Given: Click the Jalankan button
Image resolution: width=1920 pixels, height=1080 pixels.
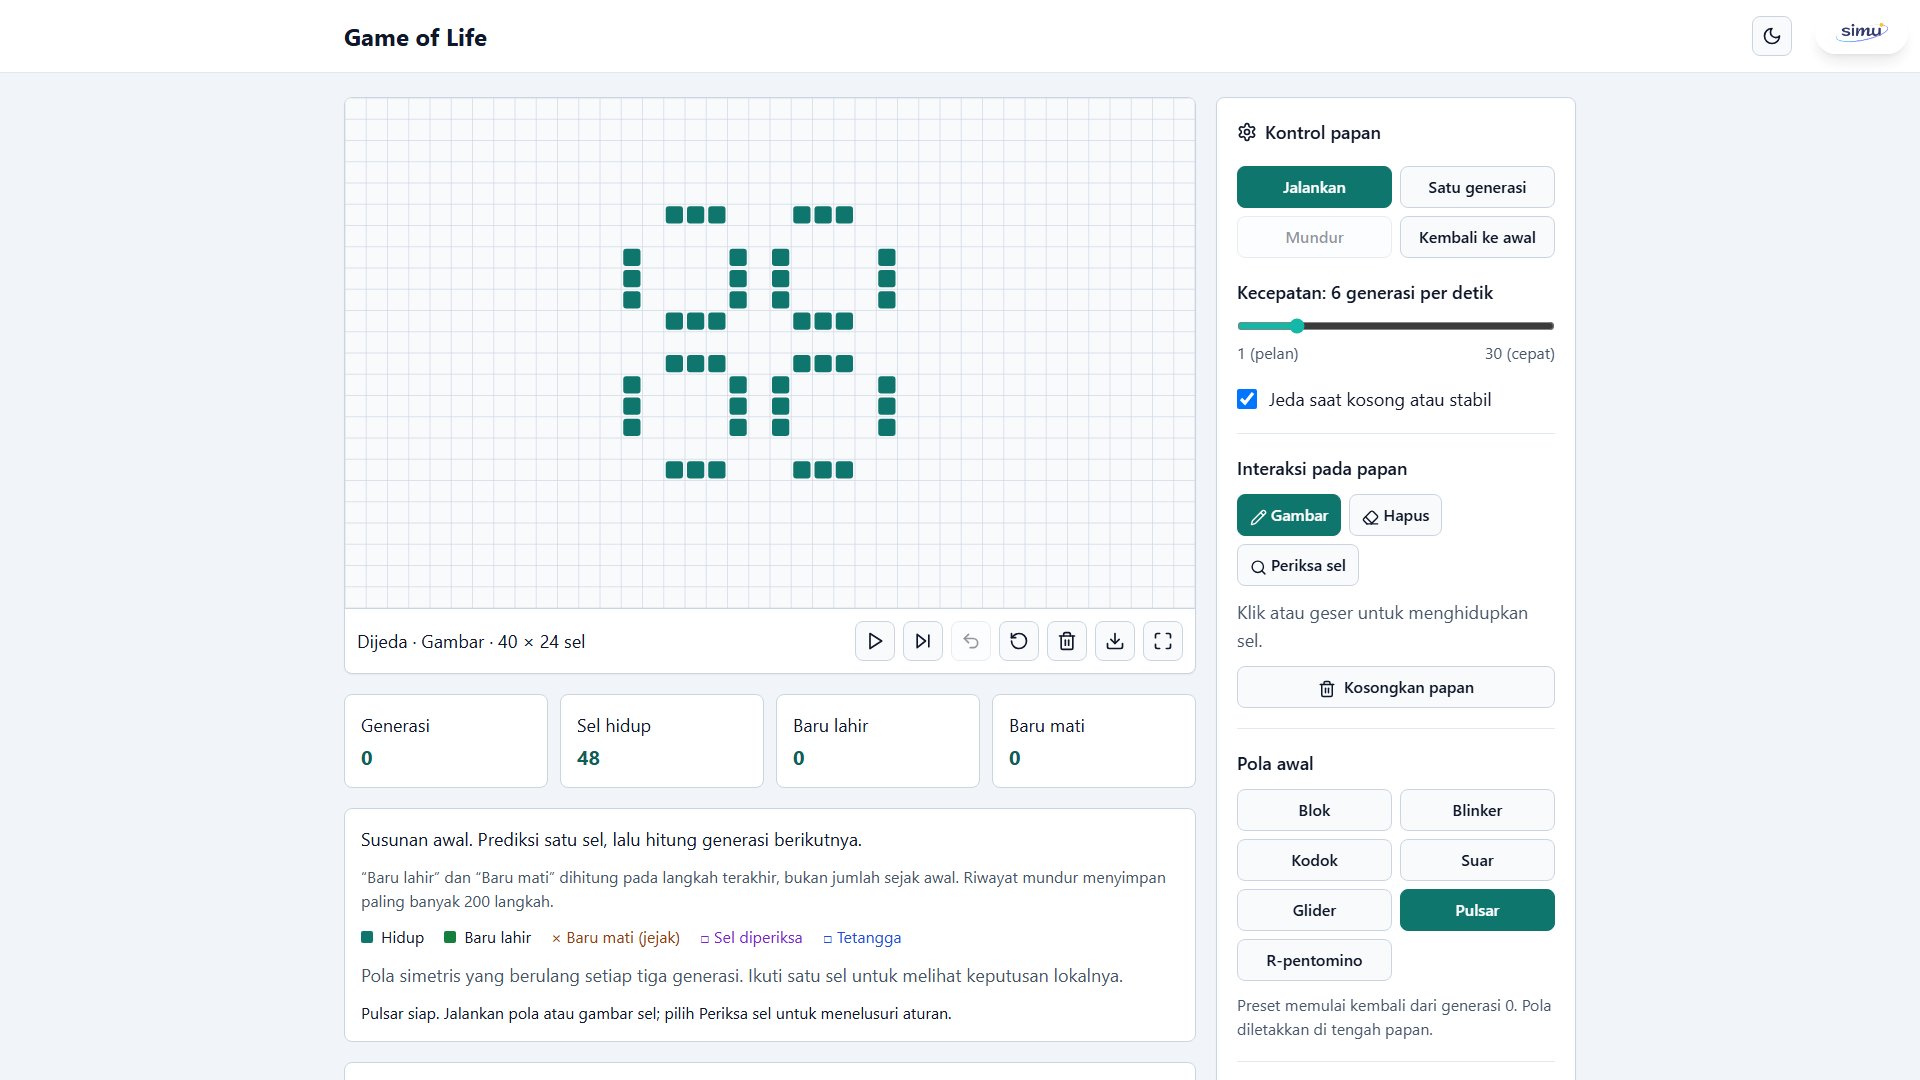Looking at the screenshot, I should click(x=1314, y=187).
